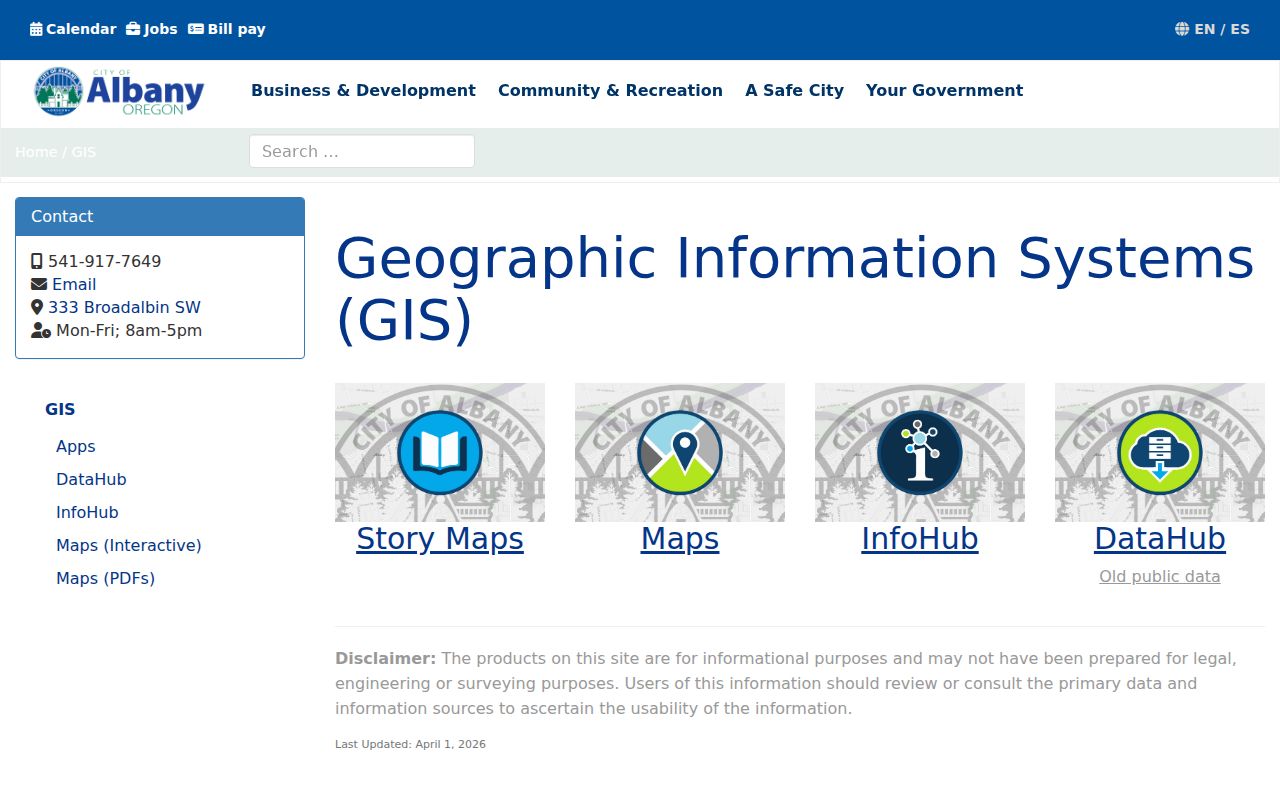Select GIS heading in sidebar
The image size is (1280, 800).
tap(60, 409)
